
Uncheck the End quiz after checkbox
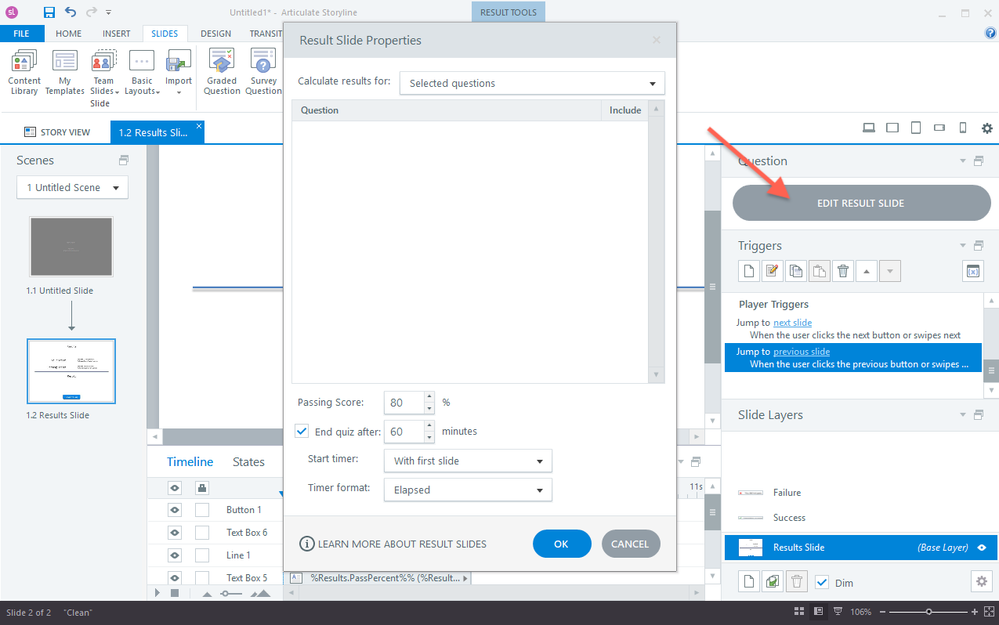(x=303, y=432)
